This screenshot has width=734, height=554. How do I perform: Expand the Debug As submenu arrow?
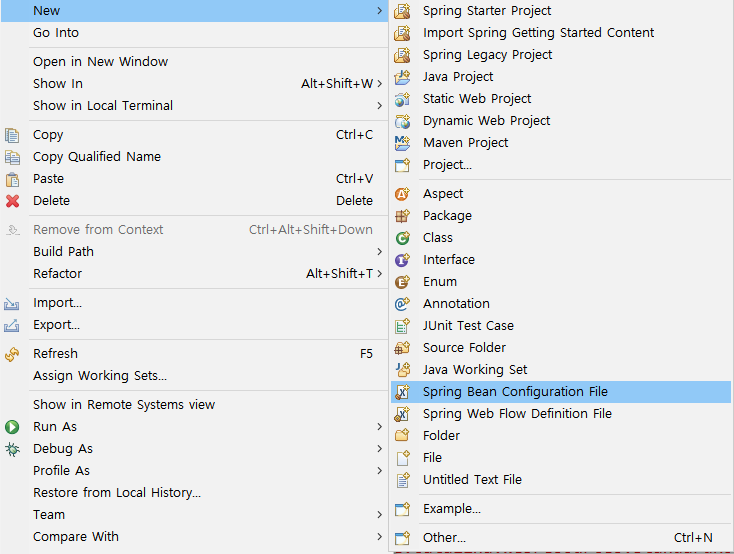click(x=380, y=449)
